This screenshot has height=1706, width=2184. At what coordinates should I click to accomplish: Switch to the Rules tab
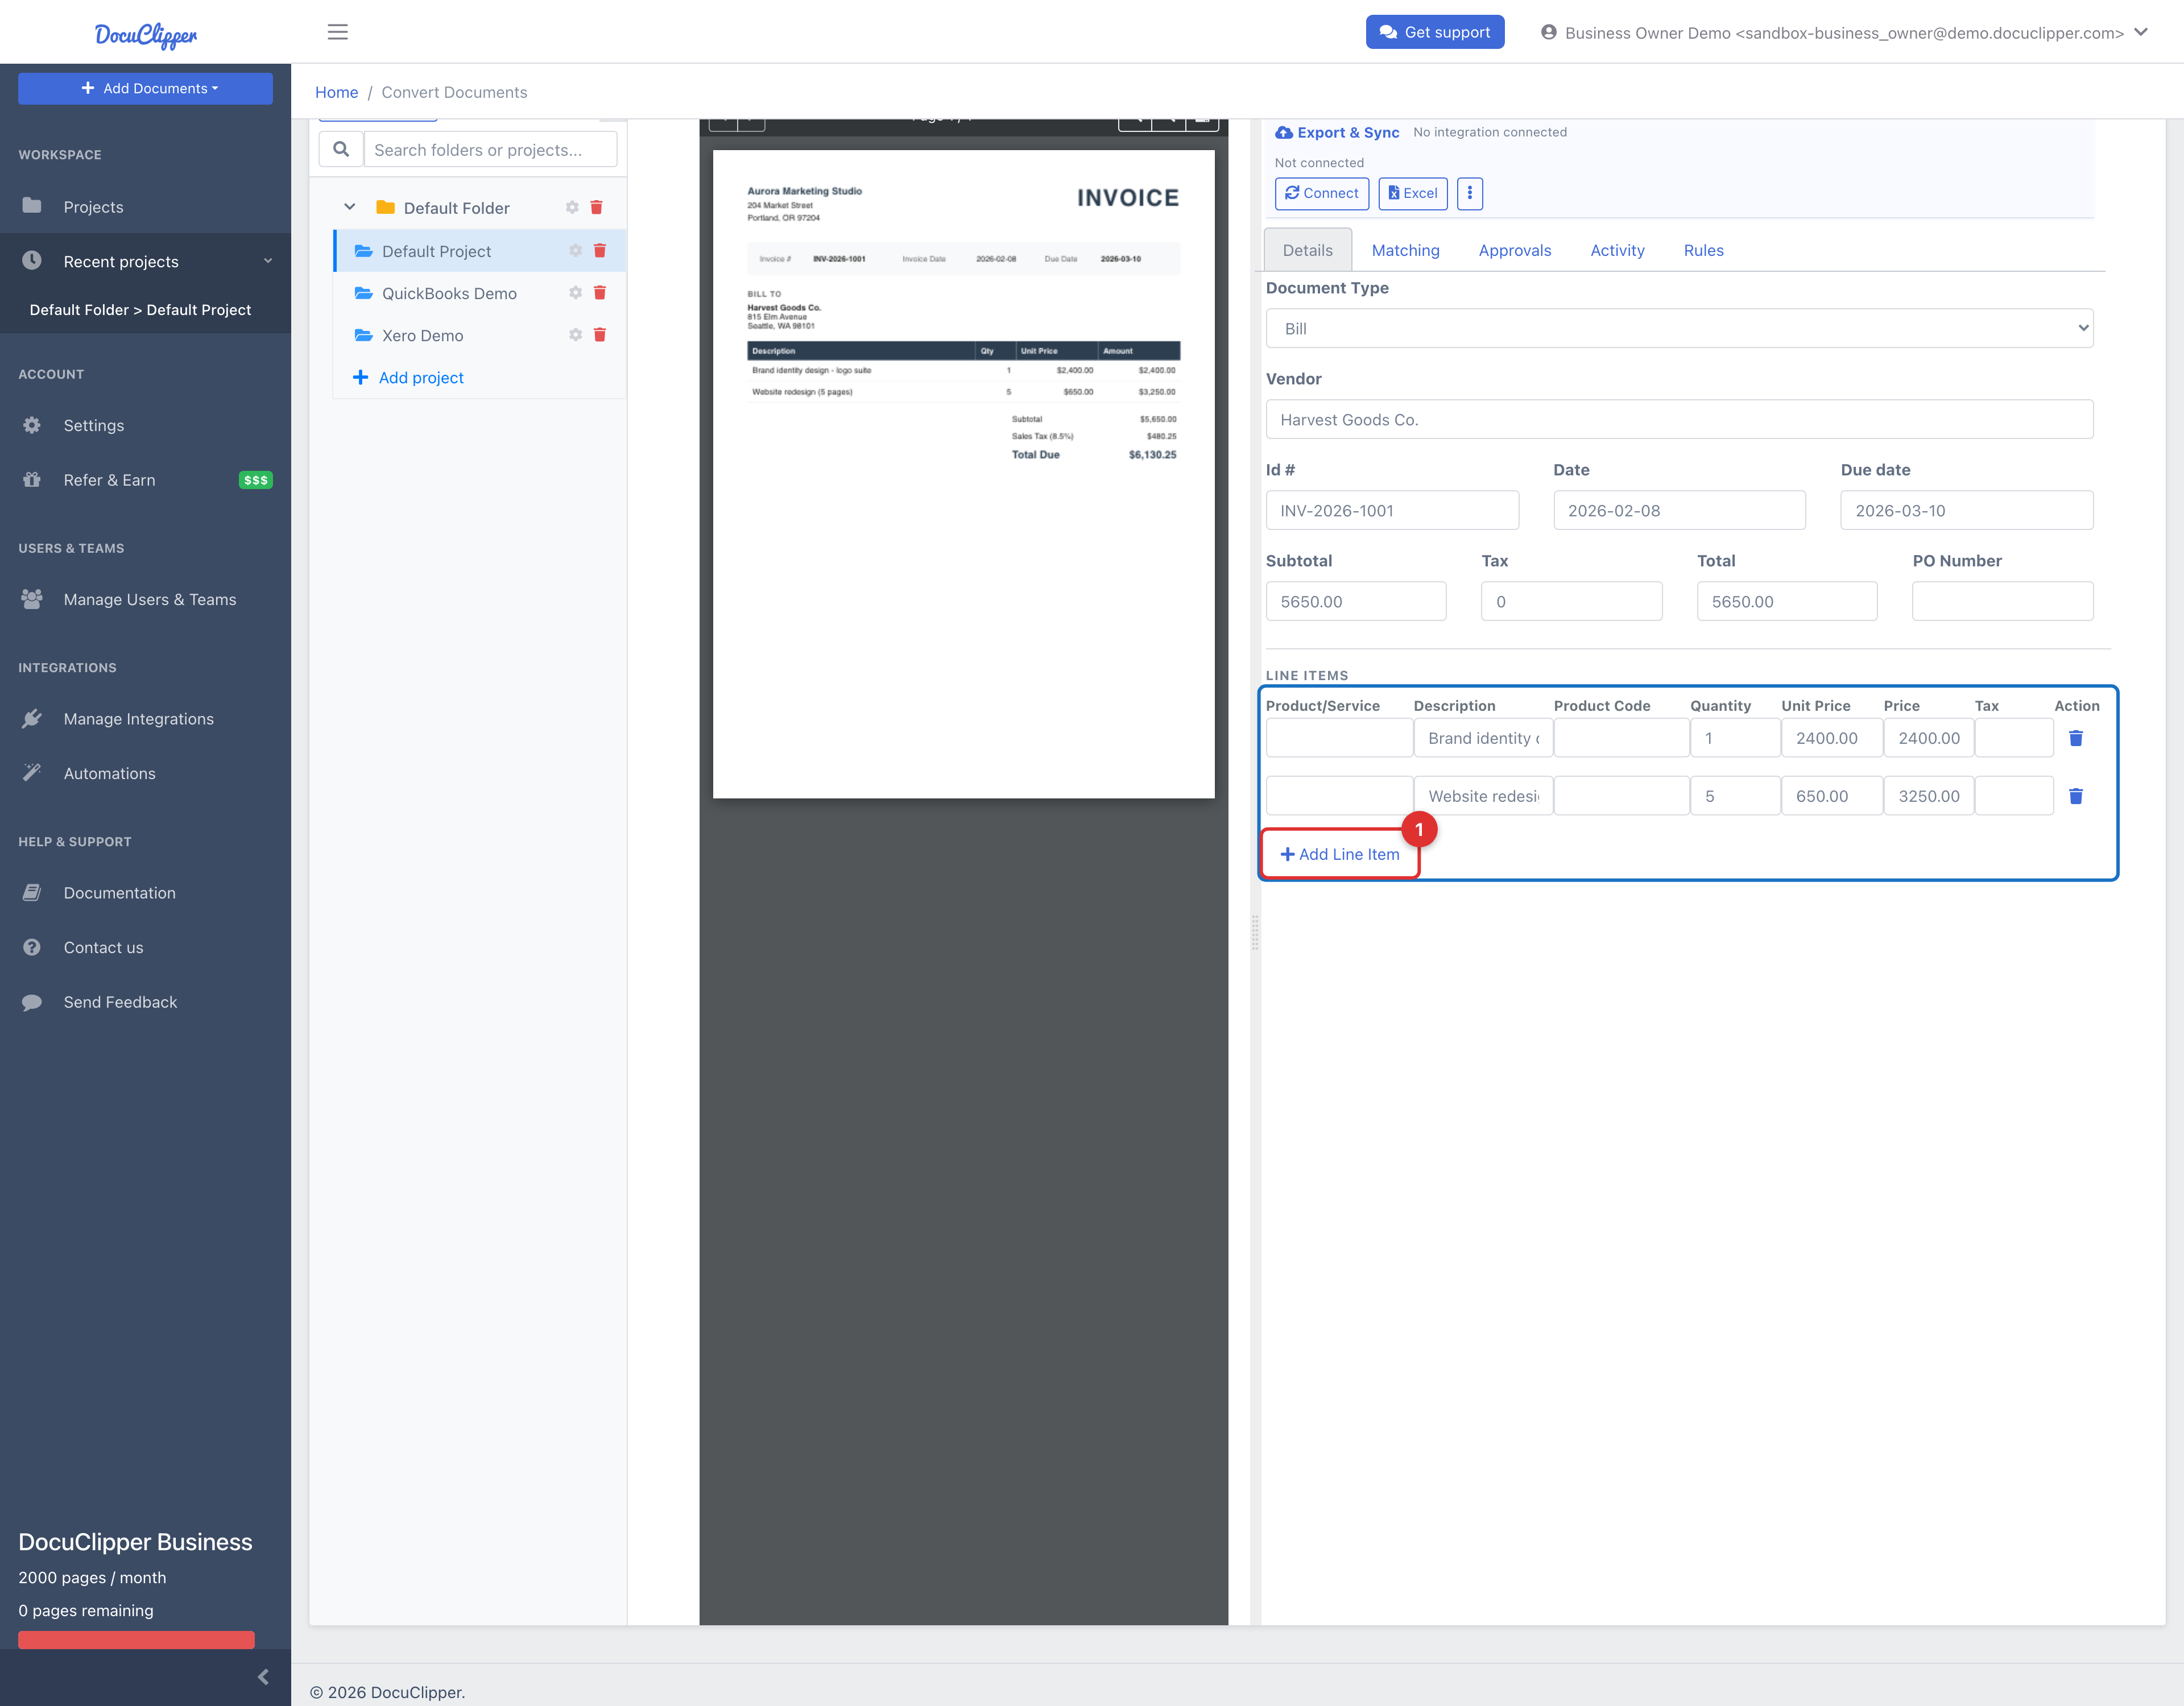coord(1703,250)
